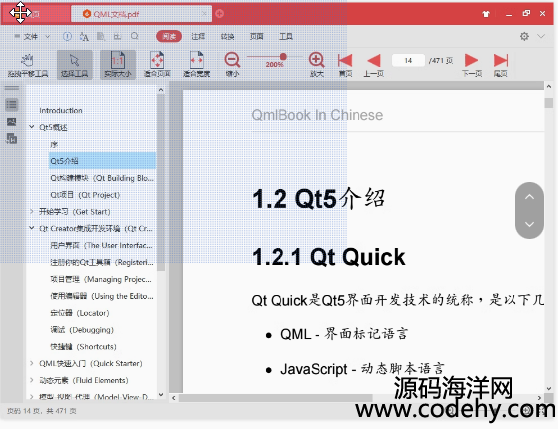The height and width of the screenshot is (429, 560).
Task: Collapse the Qt Creator集成开发环境 node
Action: tap(32, 228)
